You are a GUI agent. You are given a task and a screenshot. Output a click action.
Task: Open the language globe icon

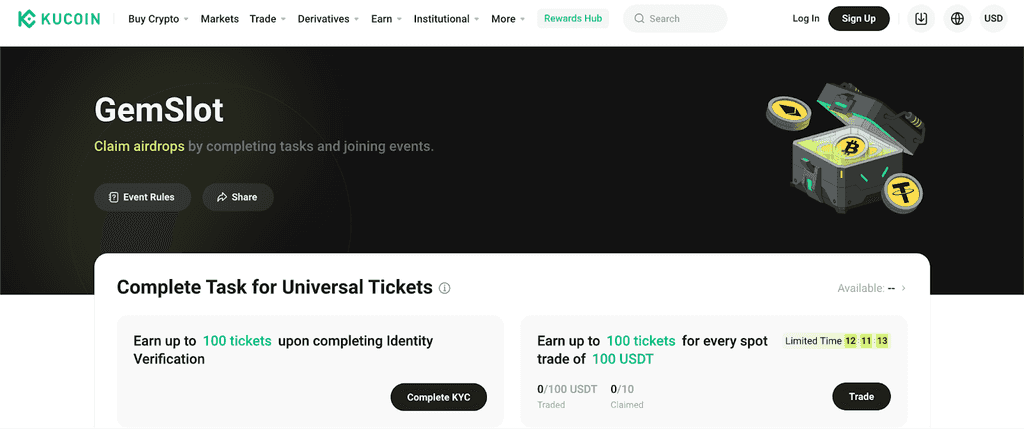click(957, 19)
